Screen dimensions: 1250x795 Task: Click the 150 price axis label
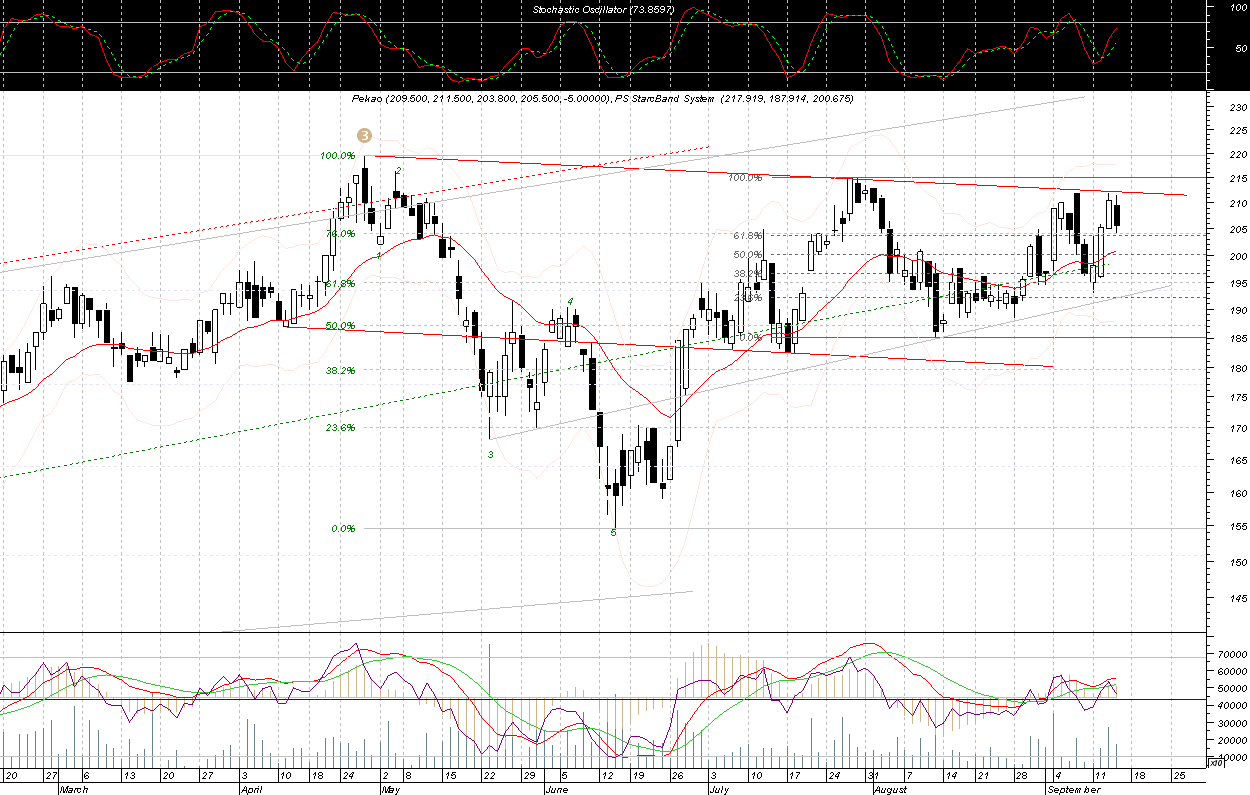[x=1236, y=562]
